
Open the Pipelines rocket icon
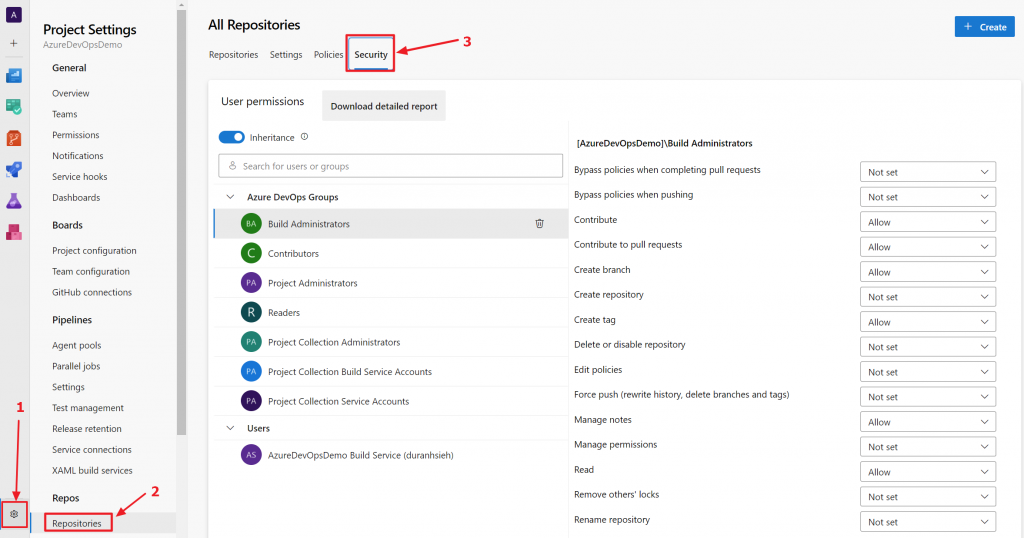(14, 170)
